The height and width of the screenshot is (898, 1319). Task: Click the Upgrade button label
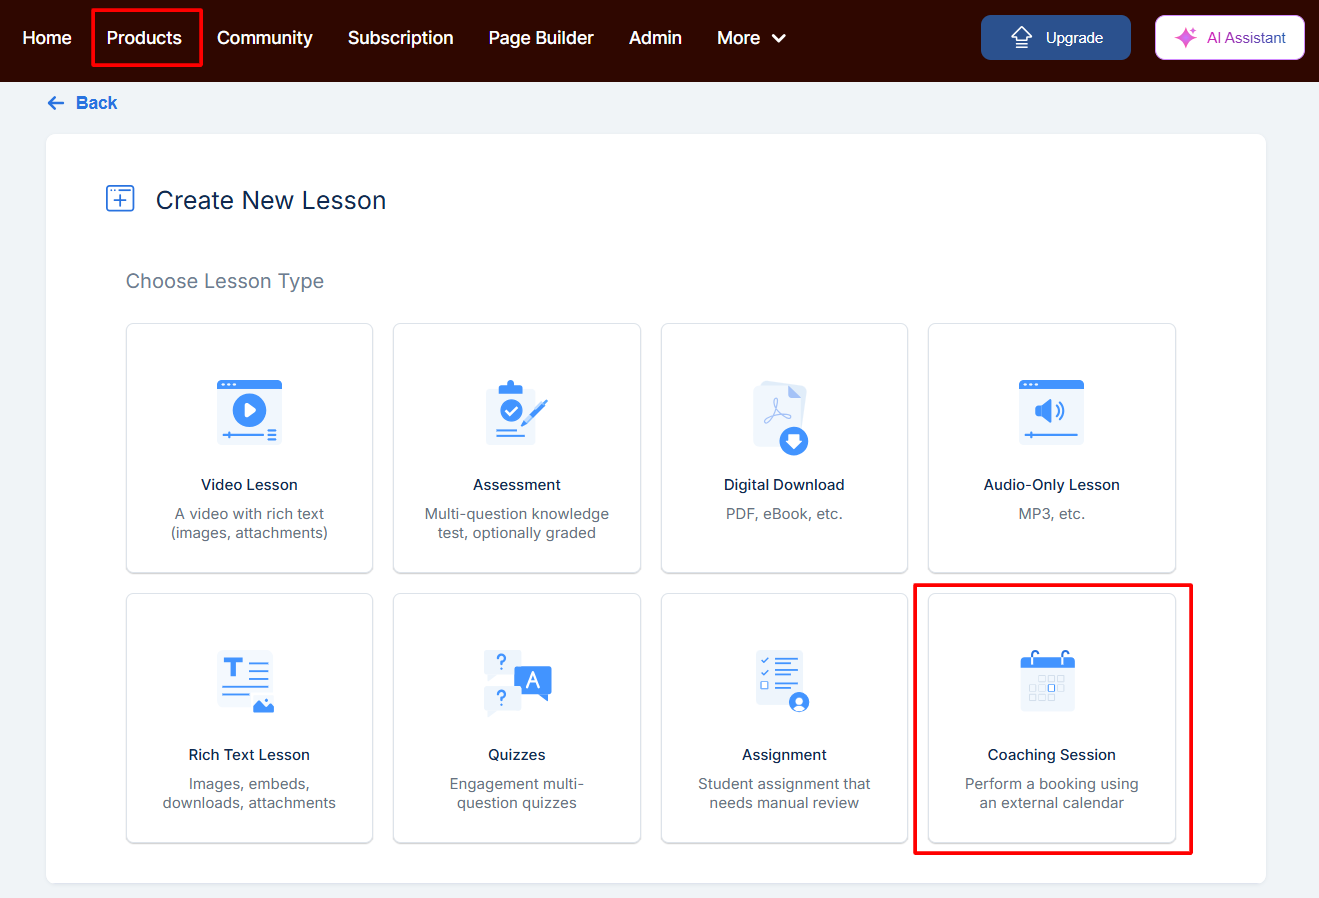(1074, 38)
